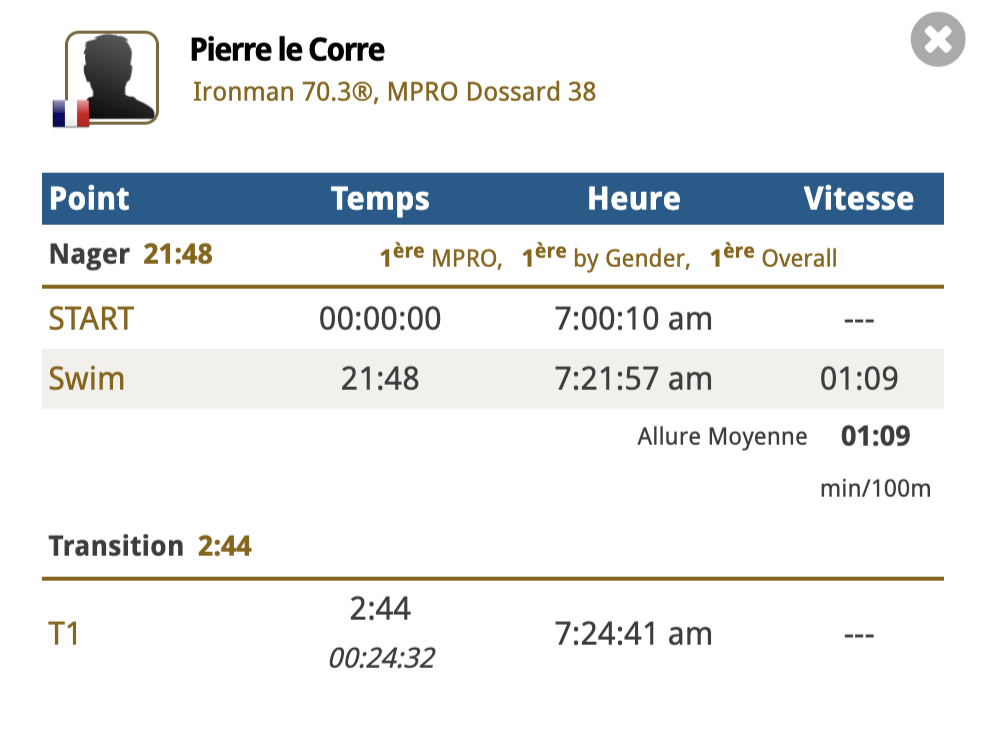
Task: Click the Point column header
Action: point(89,198)
